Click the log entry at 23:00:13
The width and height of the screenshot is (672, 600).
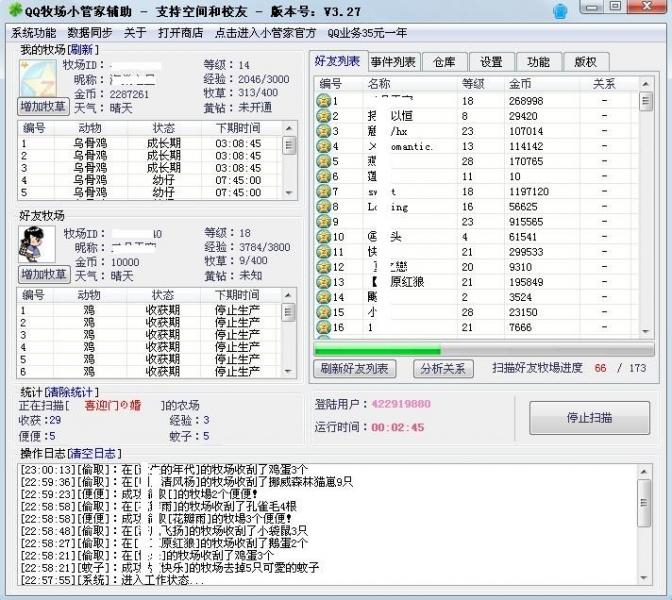[164, 469]
